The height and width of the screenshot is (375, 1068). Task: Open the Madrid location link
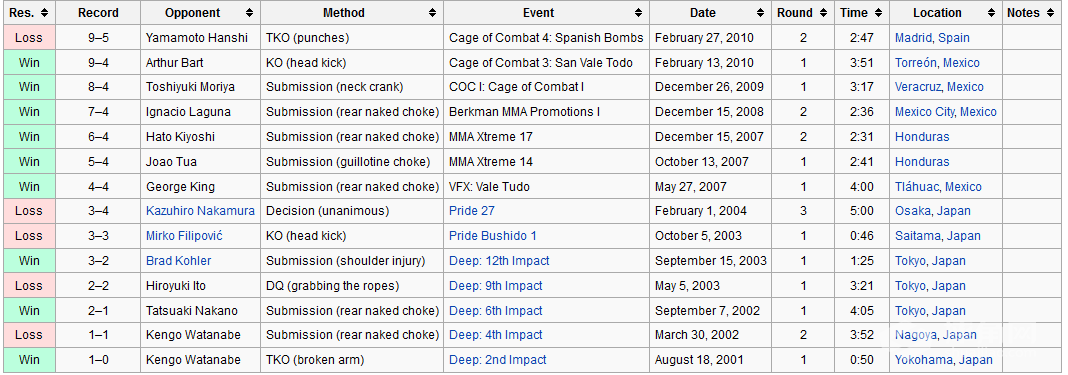913,38
